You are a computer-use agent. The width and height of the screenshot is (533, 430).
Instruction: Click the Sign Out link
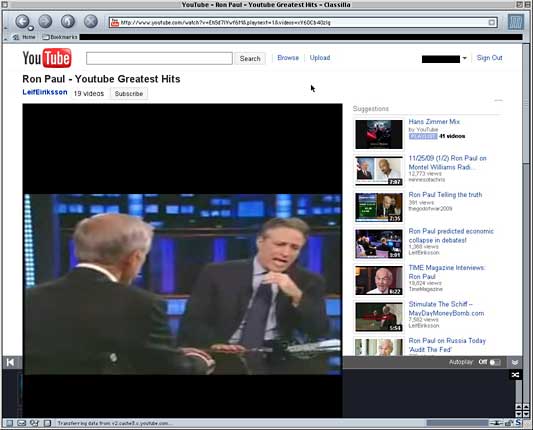(489, 58)
